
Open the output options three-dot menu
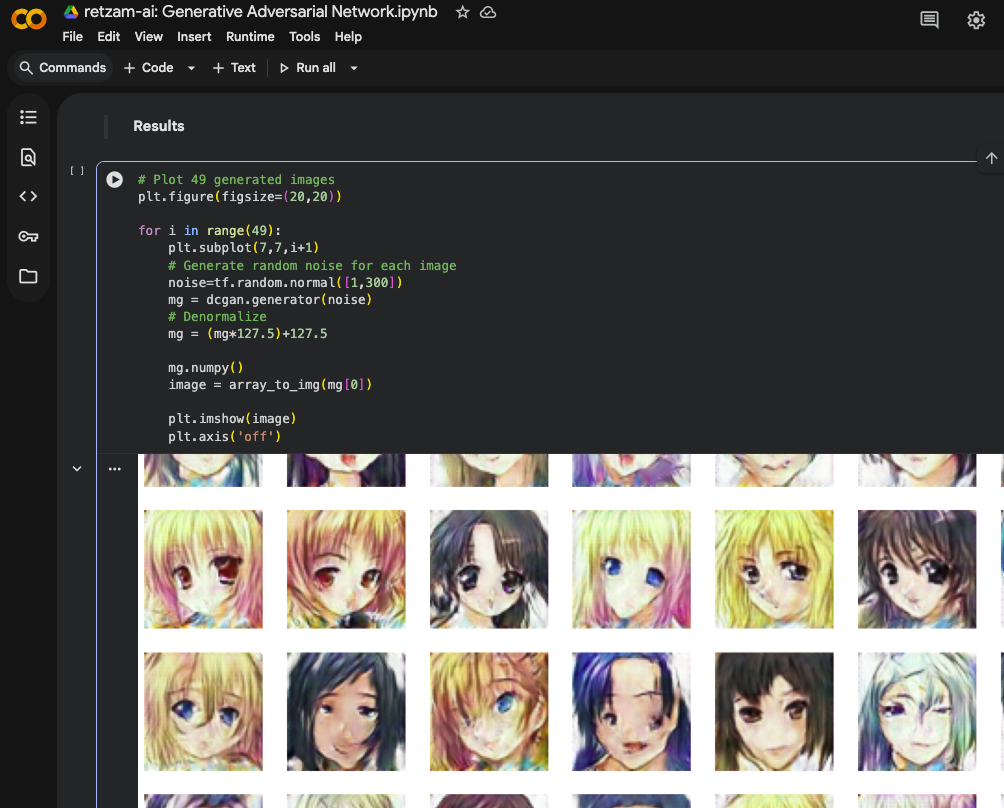pos(115,469)
